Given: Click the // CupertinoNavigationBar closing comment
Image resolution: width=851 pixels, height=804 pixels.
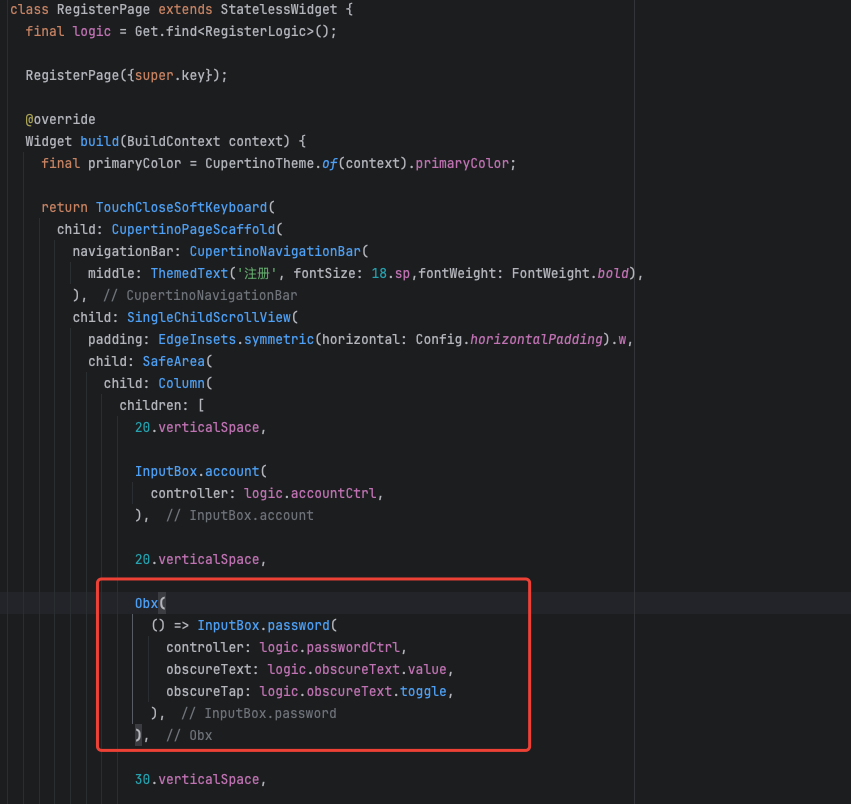Looking at the screenshot, I should (x=200, y=295).
